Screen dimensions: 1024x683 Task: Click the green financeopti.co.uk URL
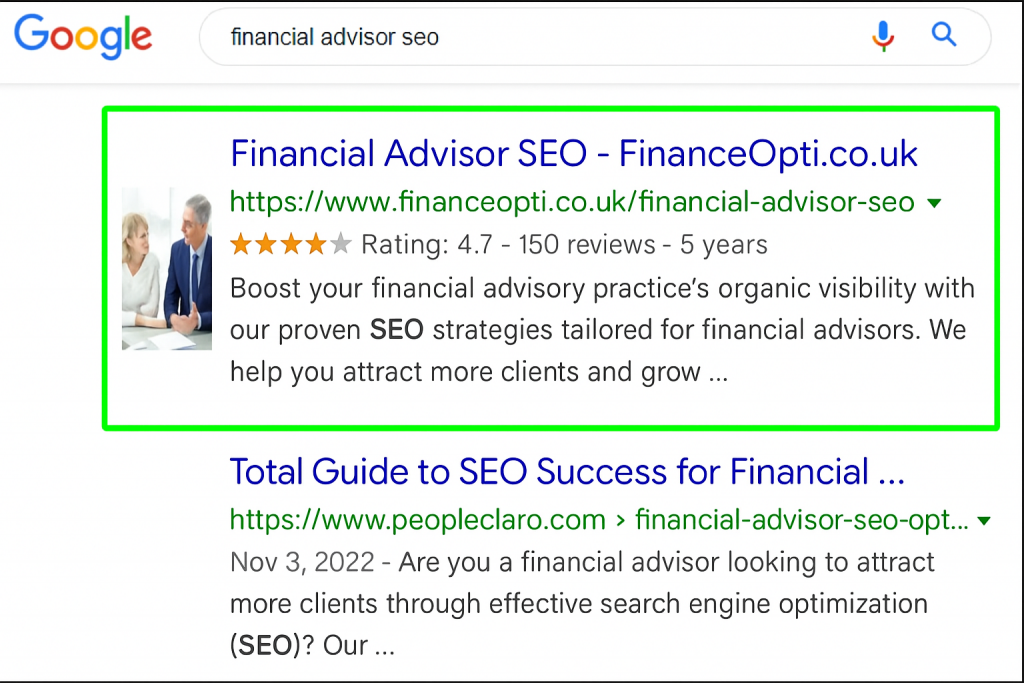pyautogui.click(x=571, y=202)
